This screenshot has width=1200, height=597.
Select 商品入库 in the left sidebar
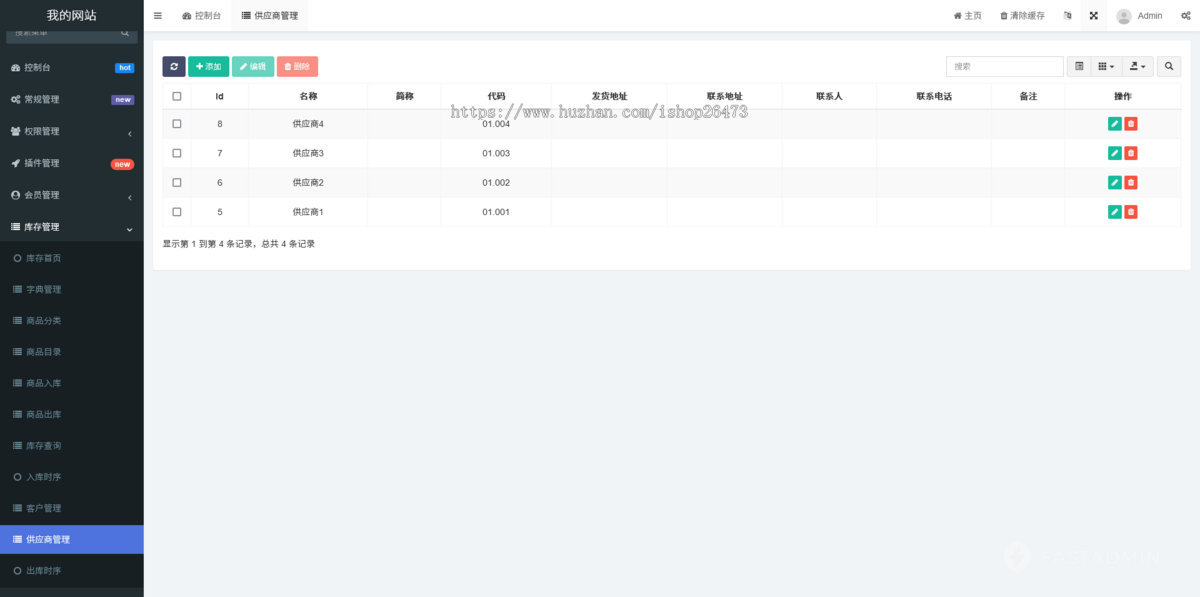[71, 382]
